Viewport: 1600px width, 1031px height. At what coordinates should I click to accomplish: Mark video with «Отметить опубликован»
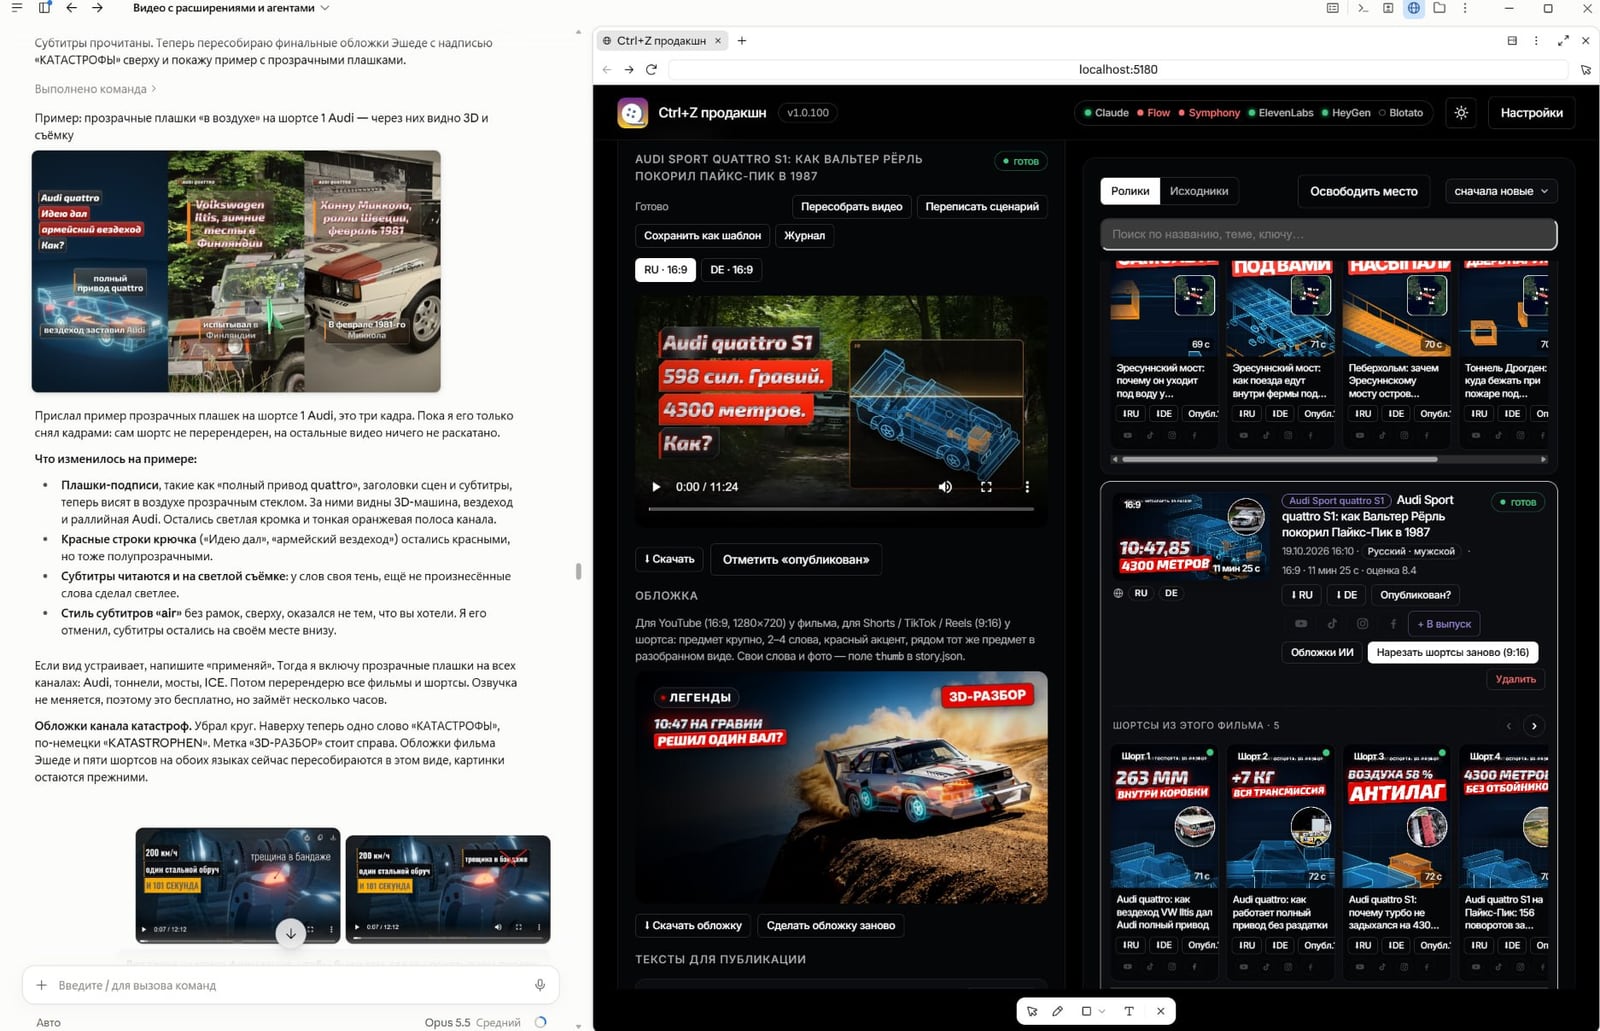click(x=796, y=559)
